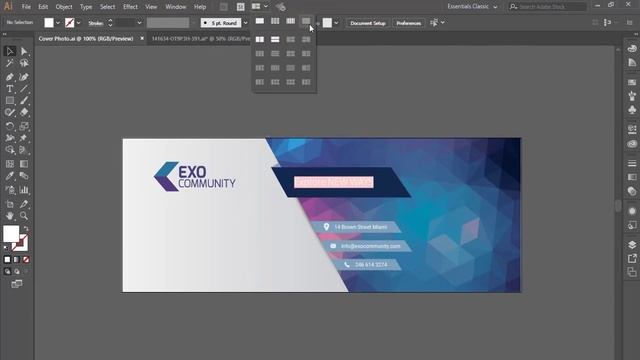640x360 pixels.
Task: Choose the Symbol Sprayer tool
Action: click(x=10, y=190)
